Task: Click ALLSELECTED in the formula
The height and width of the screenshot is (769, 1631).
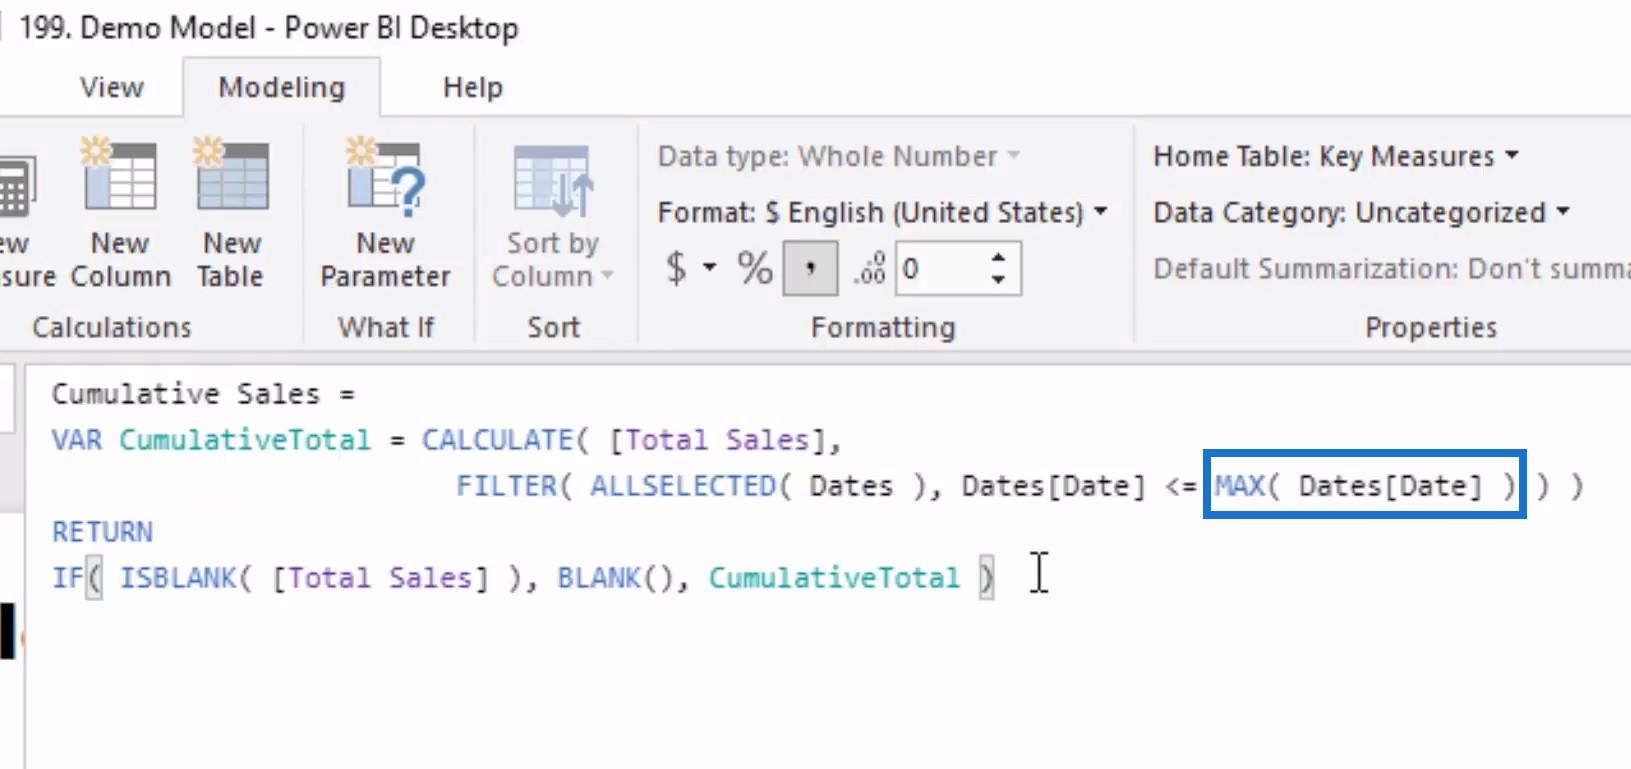Action: 683,486
